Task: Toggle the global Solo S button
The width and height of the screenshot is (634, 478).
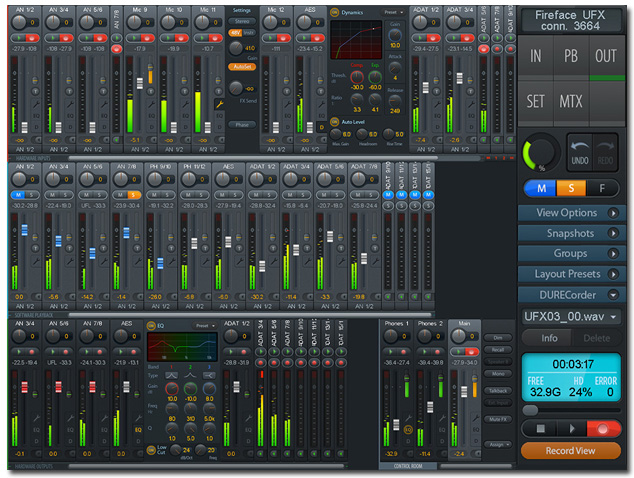Action: 571,188
